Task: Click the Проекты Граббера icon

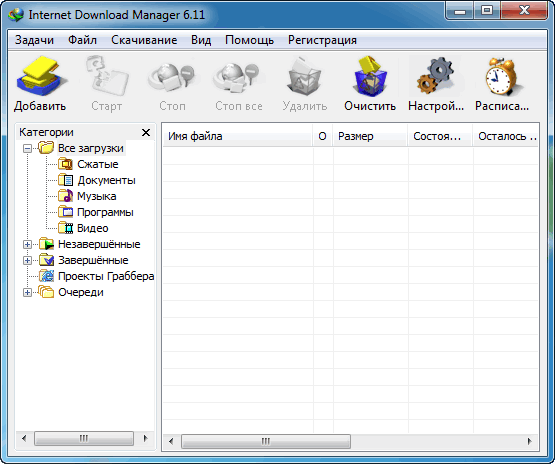Action: pyautogui.click(x=46, y=276)
